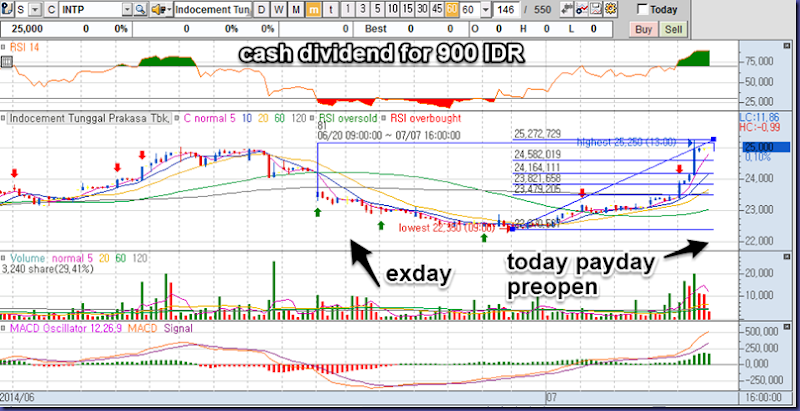
Task: Click the Indocement Tun stock name field
Action: 212,9
